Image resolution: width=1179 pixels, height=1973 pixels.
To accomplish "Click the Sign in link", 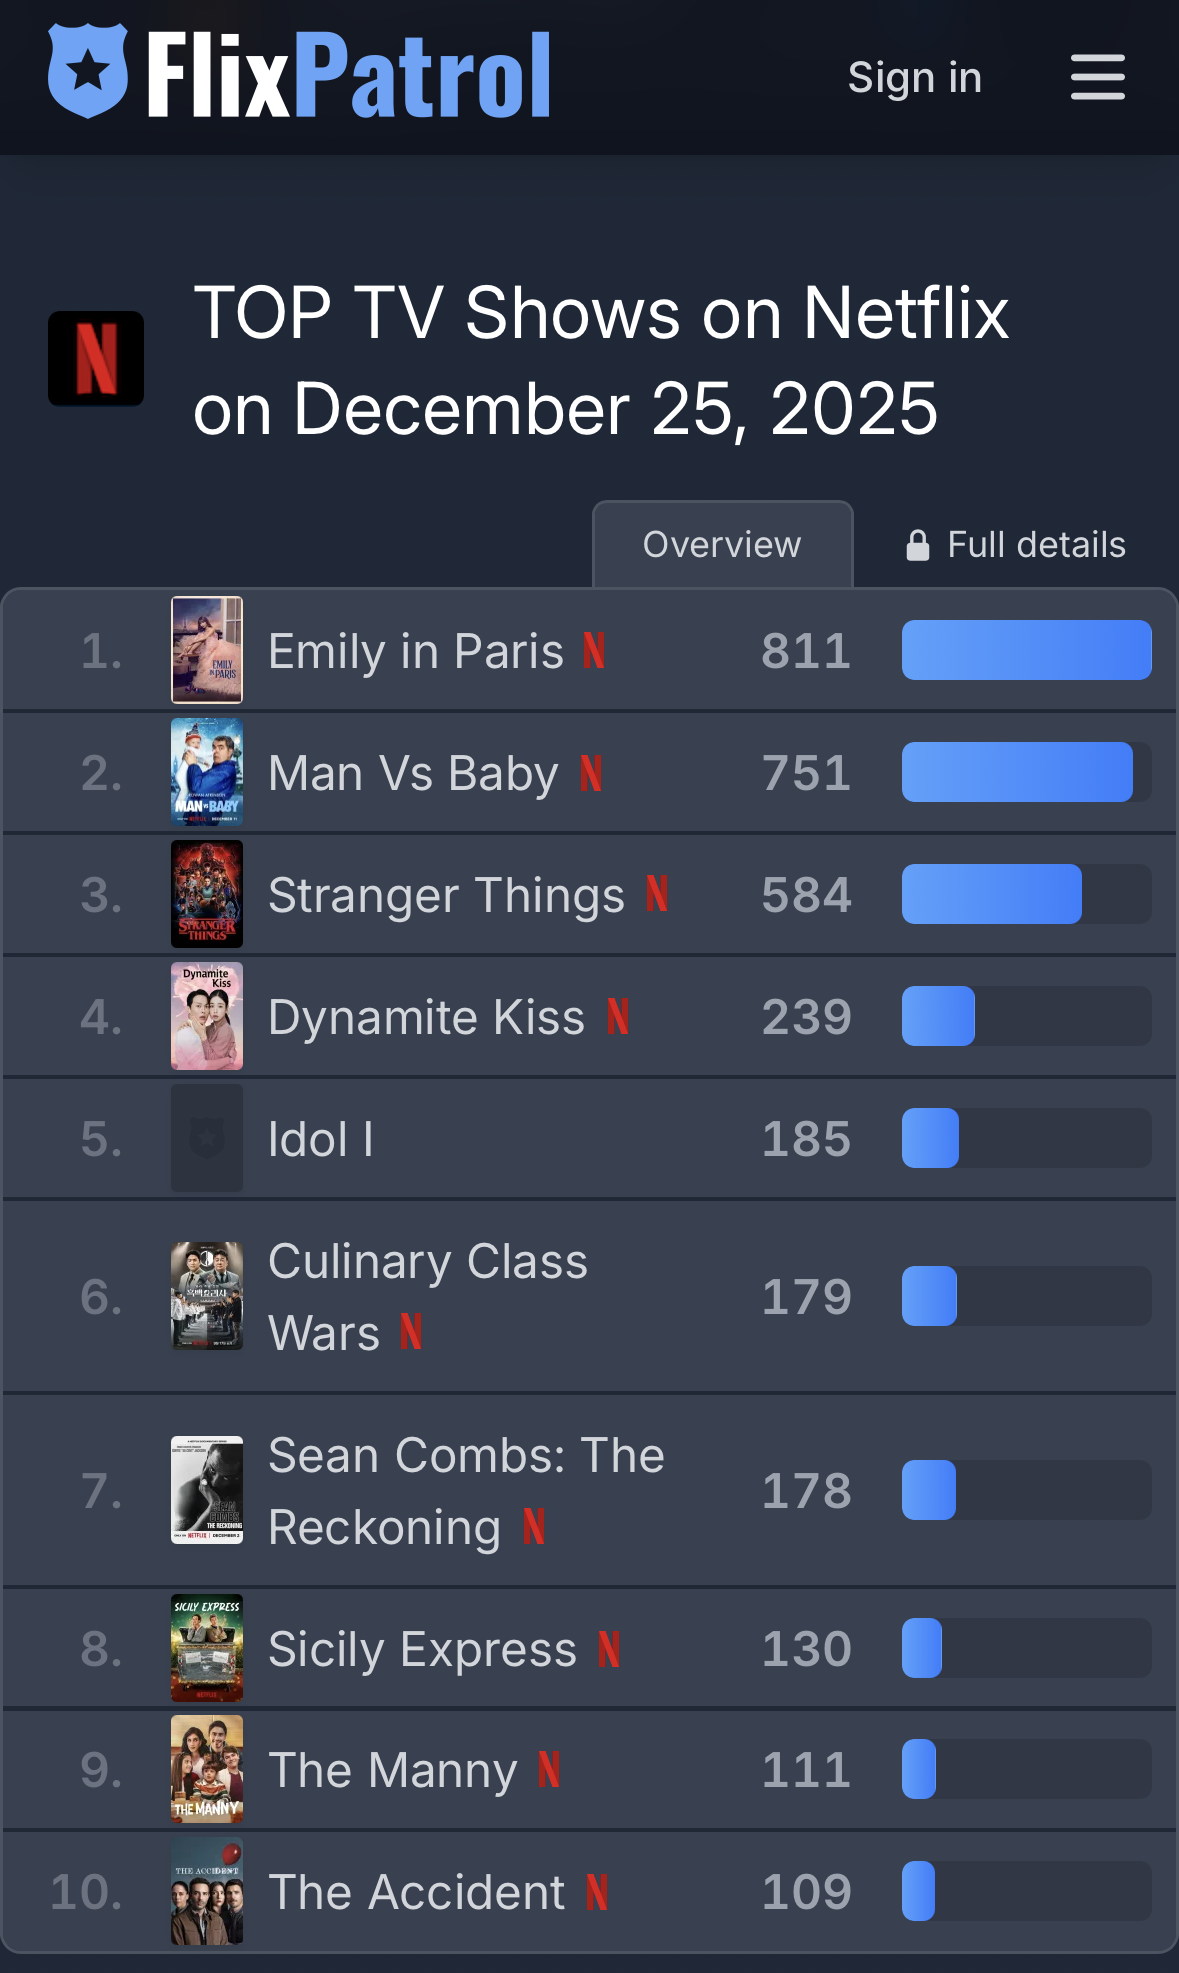I will point(915,77).
